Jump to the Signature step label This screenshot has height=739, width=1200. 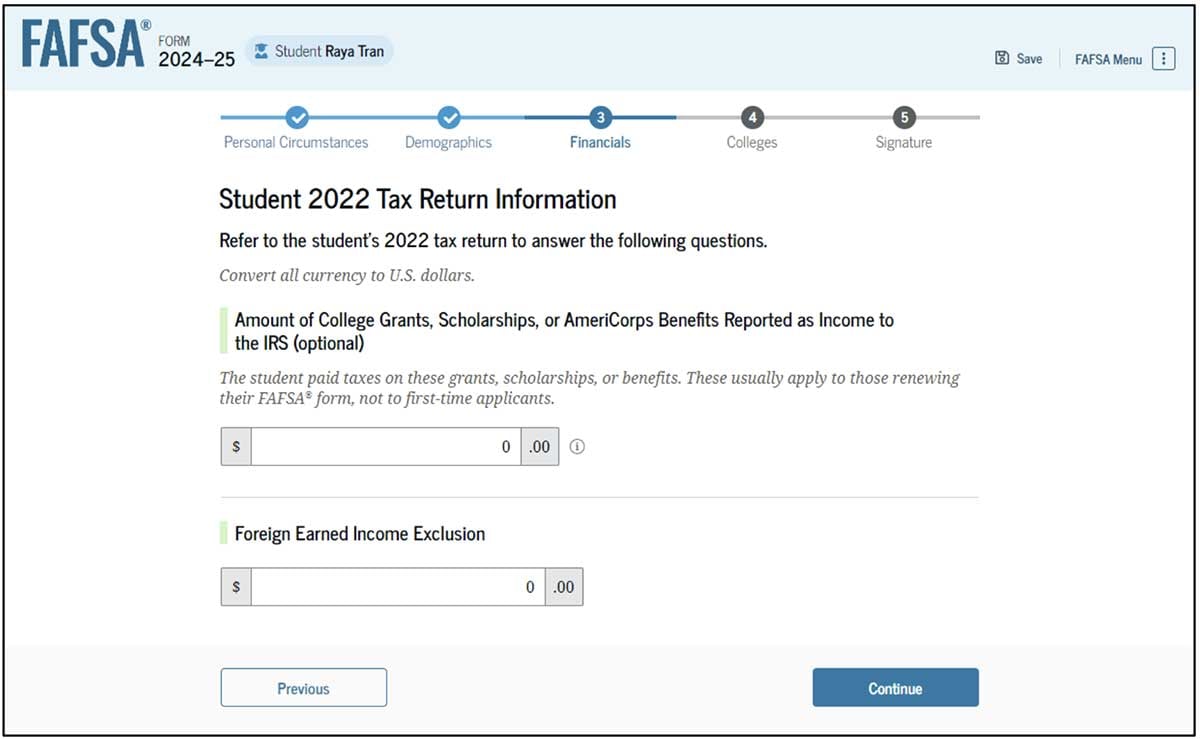(904, 142)
